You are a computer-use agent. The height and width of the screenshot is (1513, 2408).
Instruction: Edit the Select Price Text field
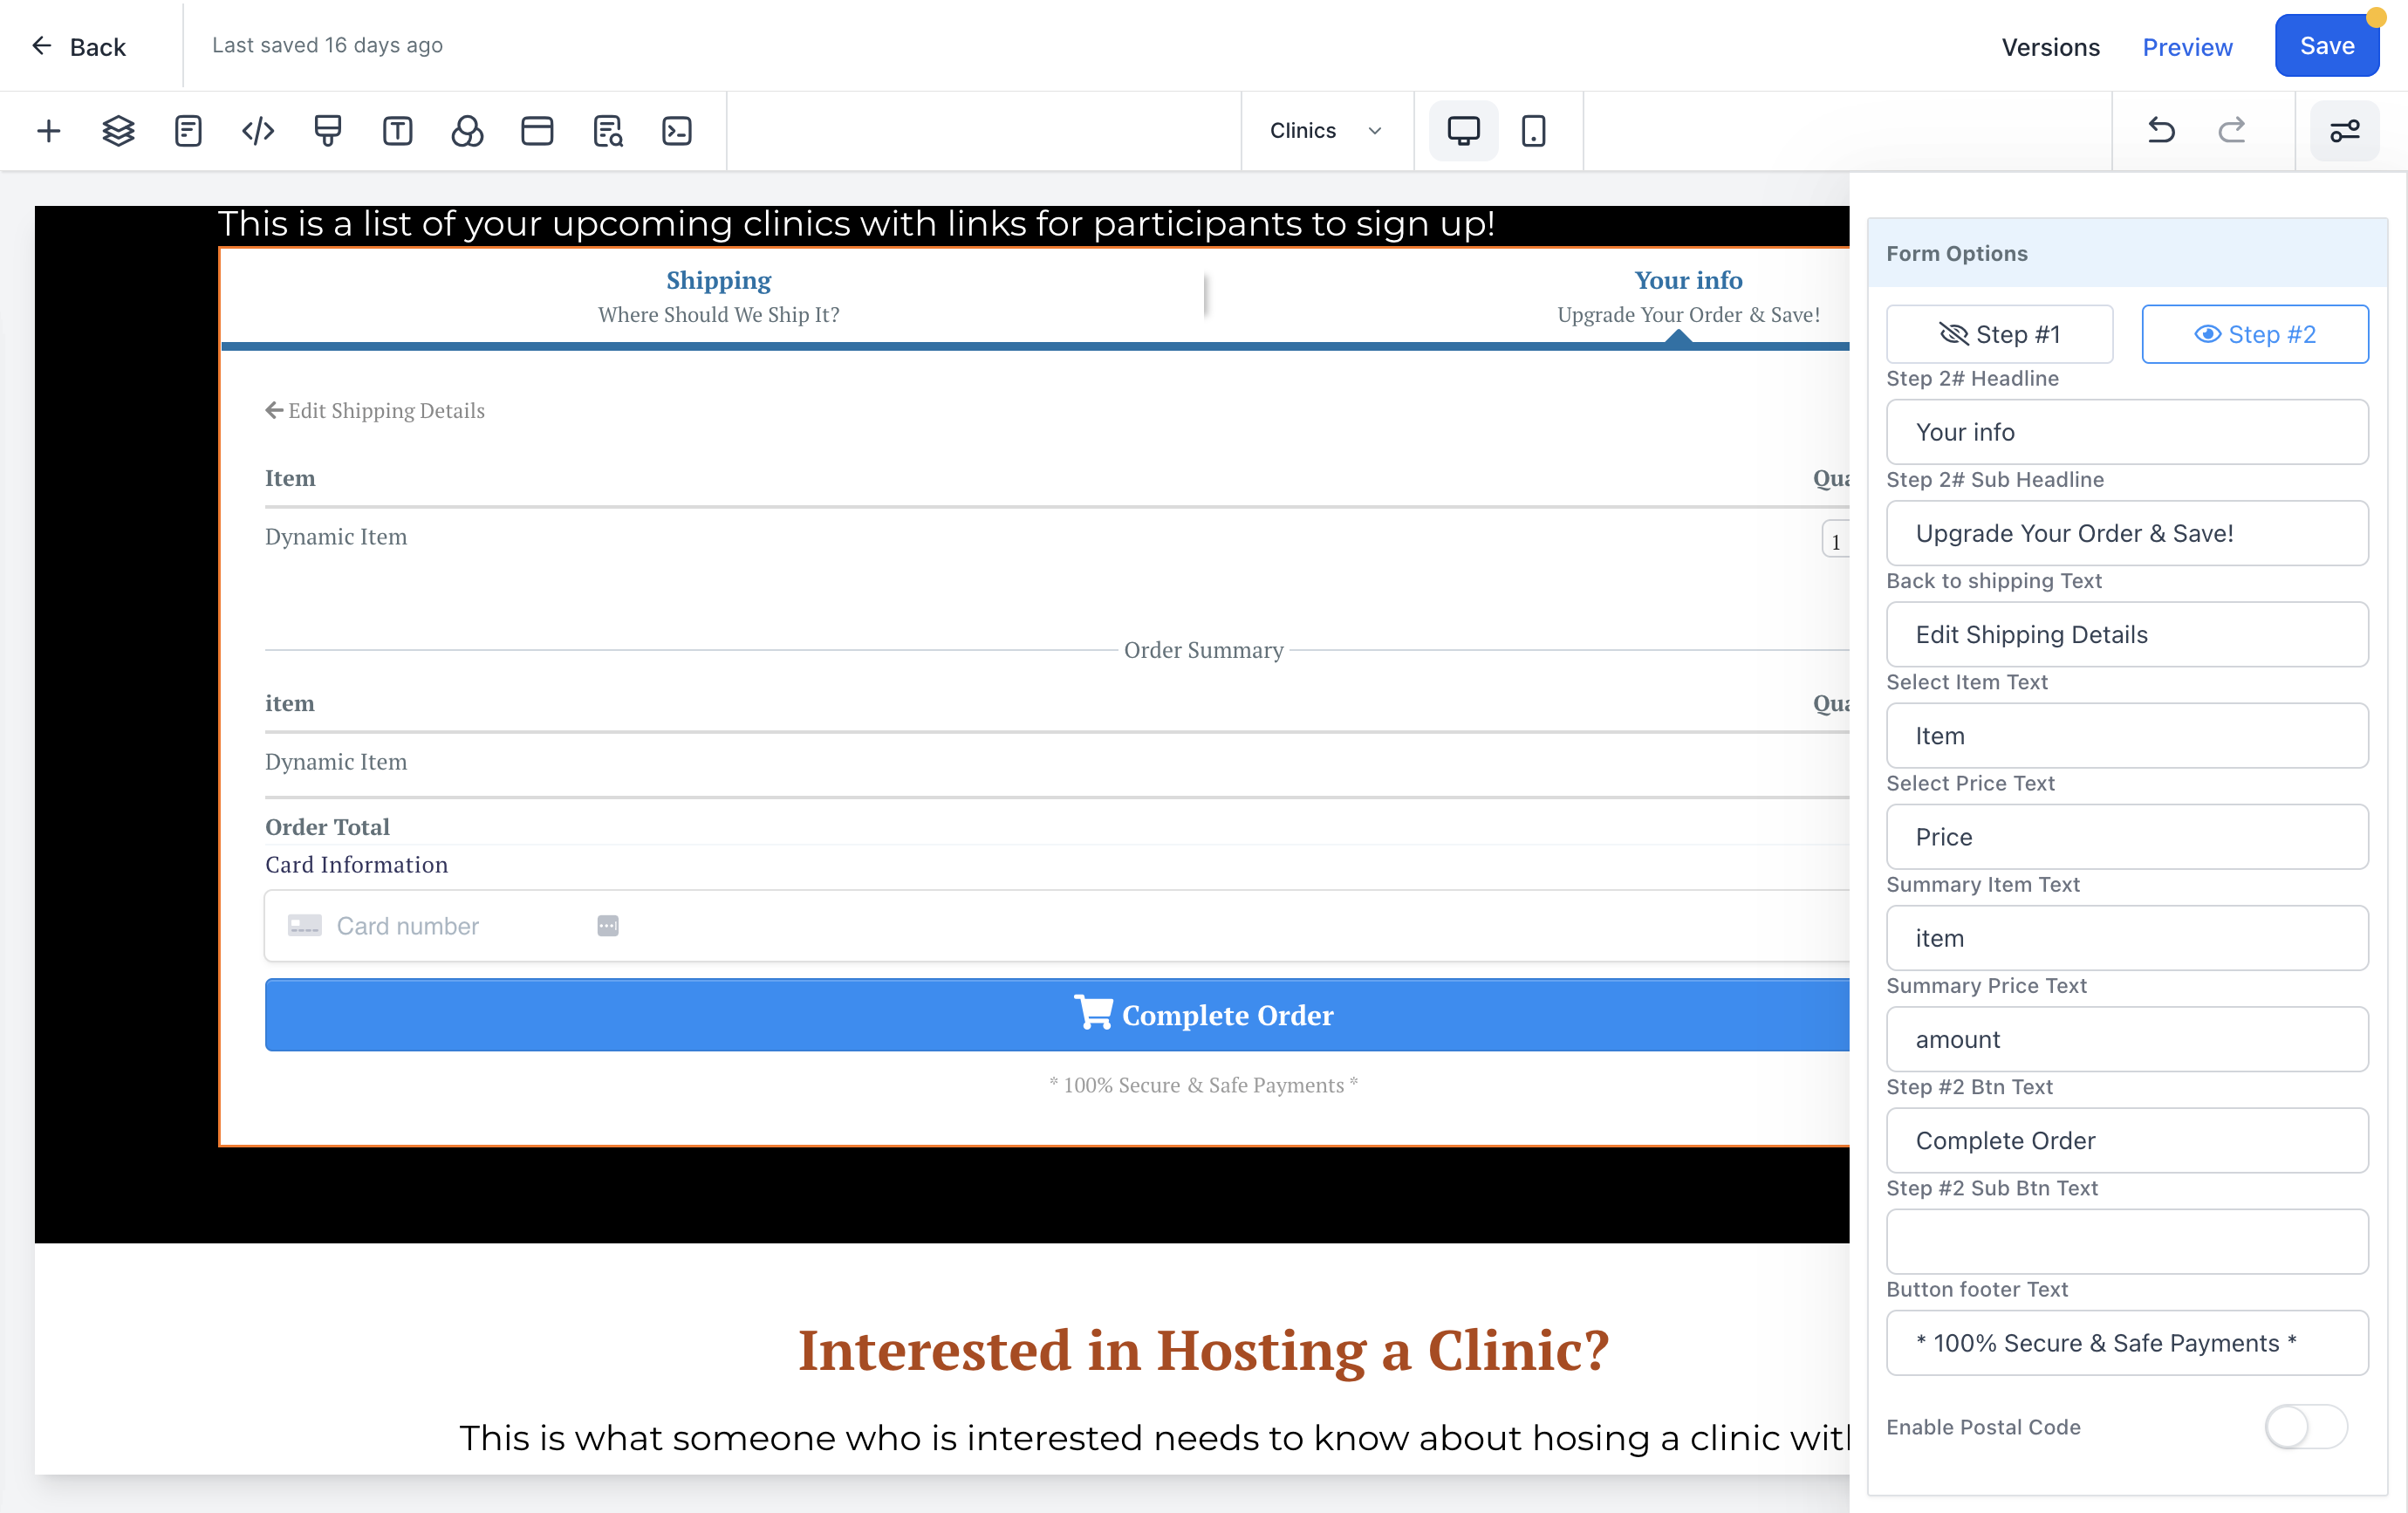pyautogui.click(x=2127, y=837)
